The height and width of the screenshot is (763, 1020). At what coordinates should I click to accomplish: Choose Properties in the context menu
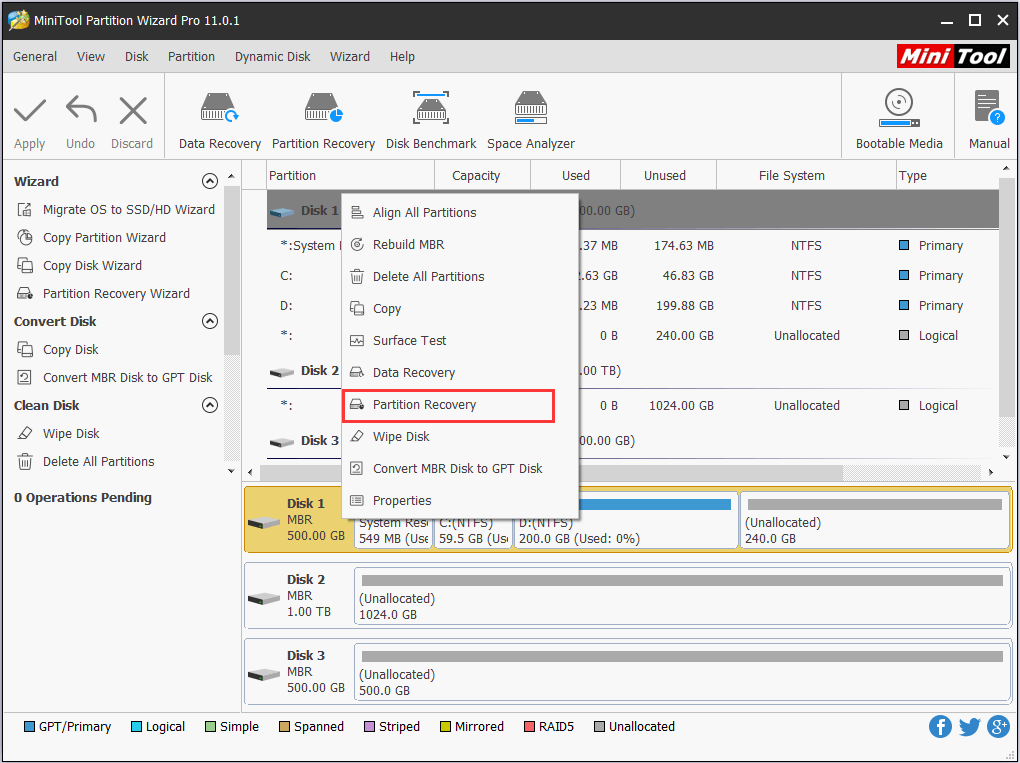(x=460, y=500)
